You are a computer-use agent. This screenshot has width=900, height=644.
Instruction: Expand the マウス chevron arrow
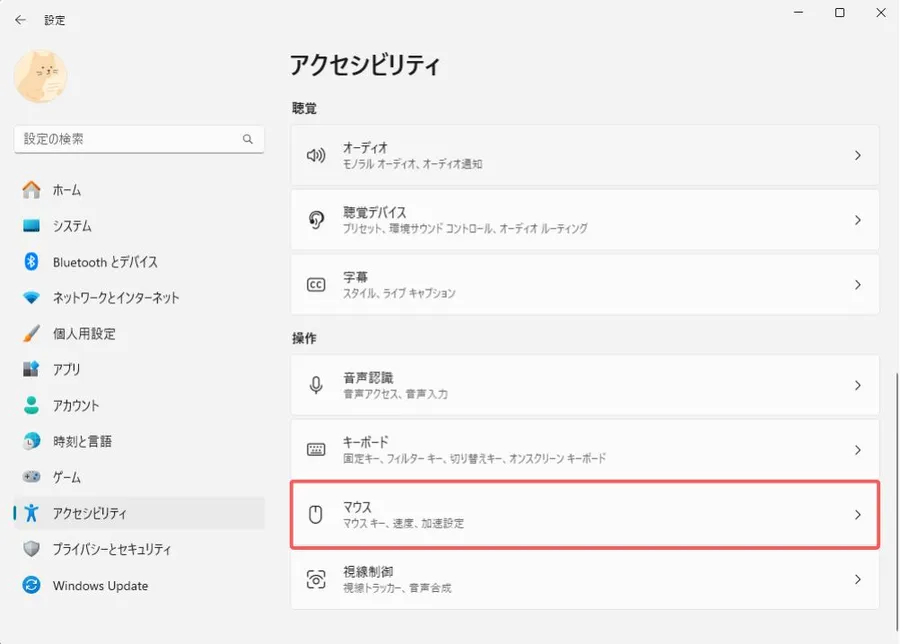[858, 514]
